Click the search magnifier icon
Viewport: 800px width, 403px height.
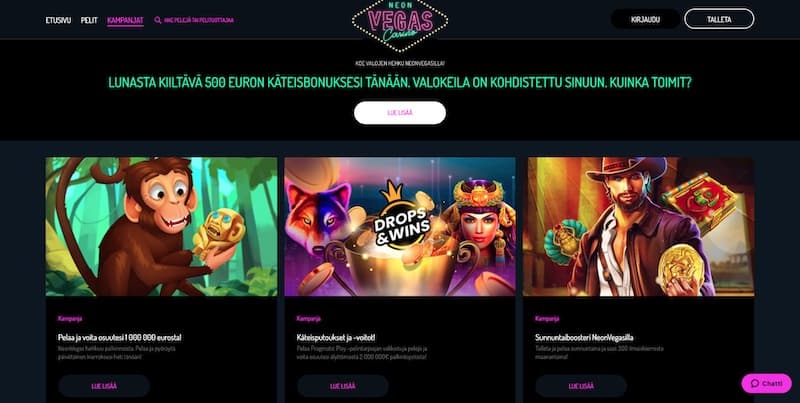pyautogui.click(x=158, y=20)
